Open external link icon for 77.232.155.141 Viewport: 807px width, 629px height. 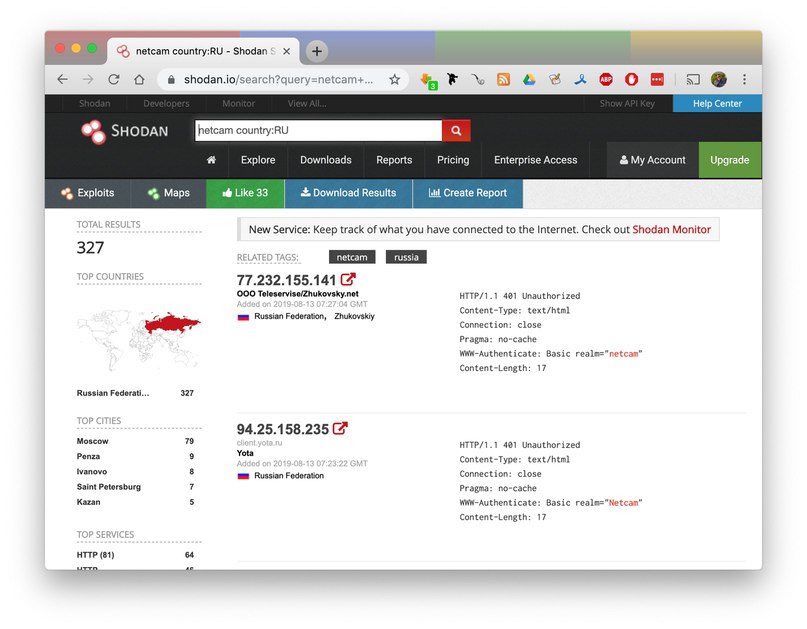pos(348,279)
